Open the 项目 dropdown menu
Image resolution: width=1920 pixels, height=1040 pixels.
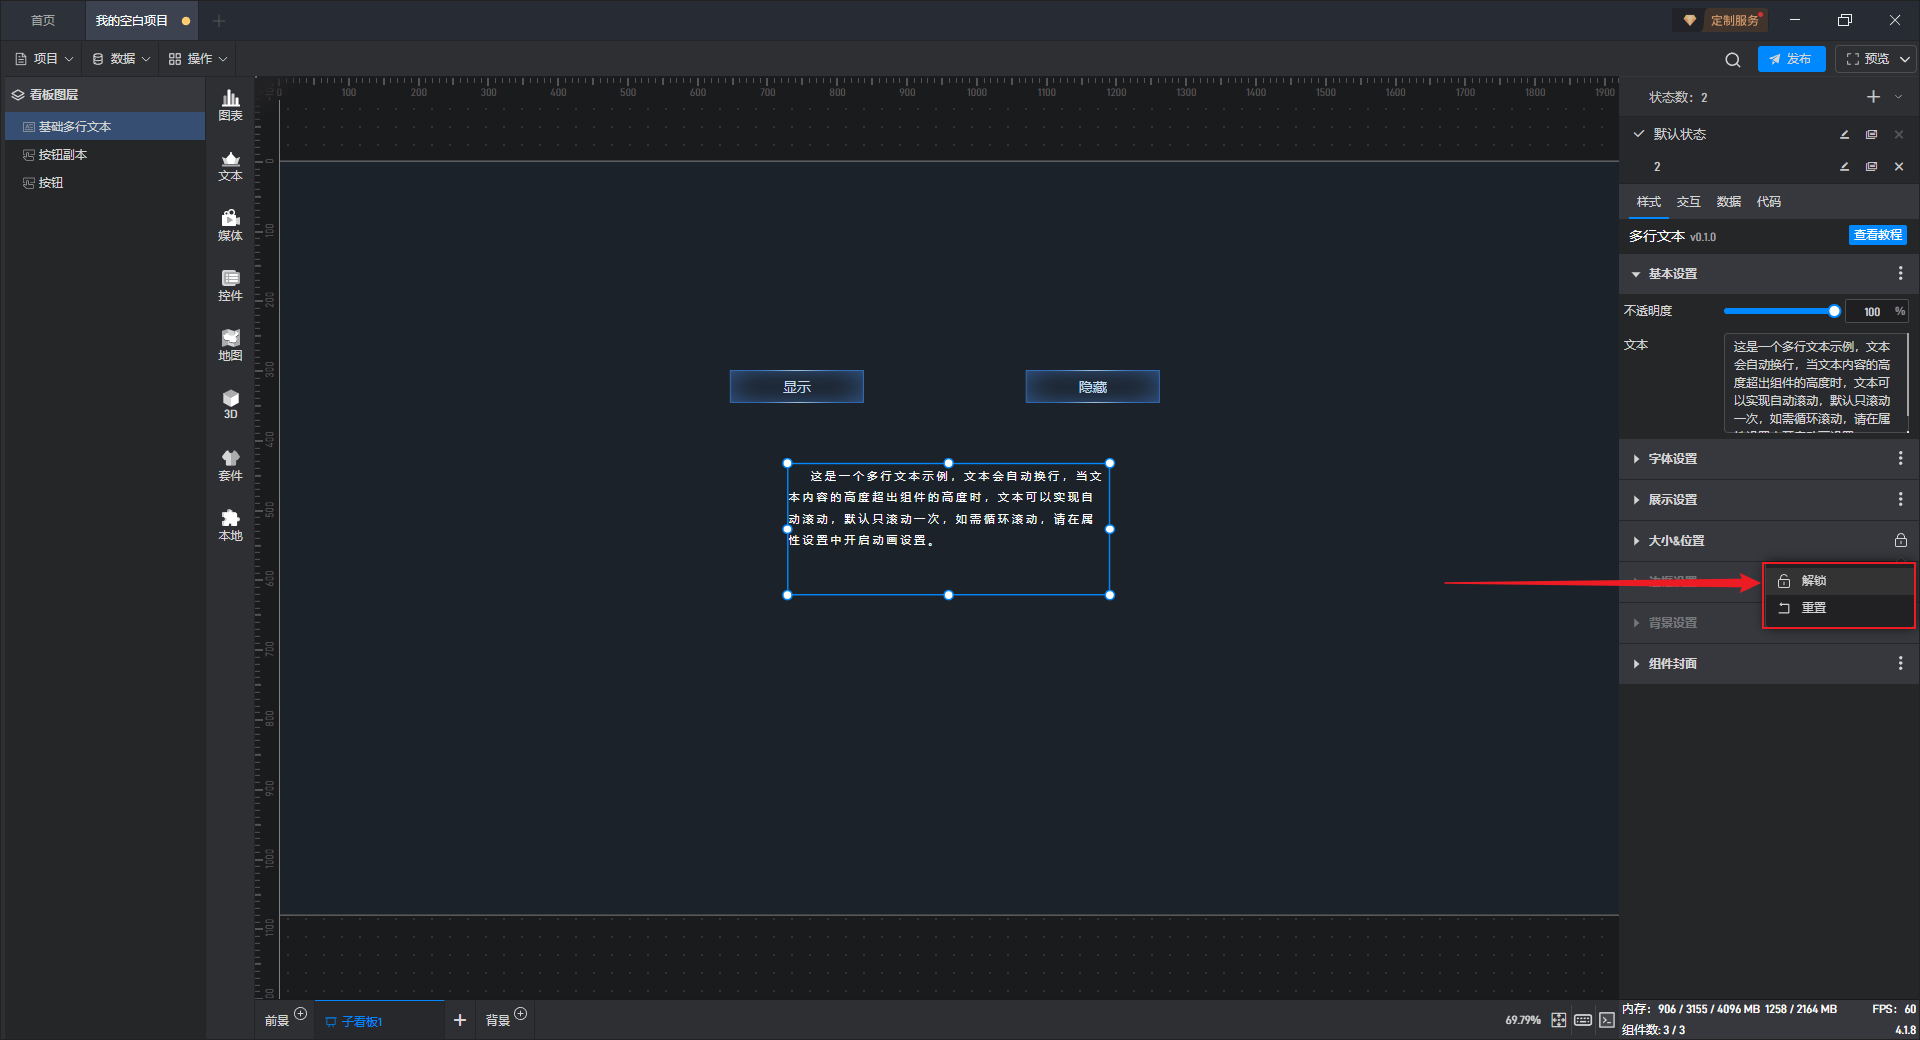click(45, 59)
